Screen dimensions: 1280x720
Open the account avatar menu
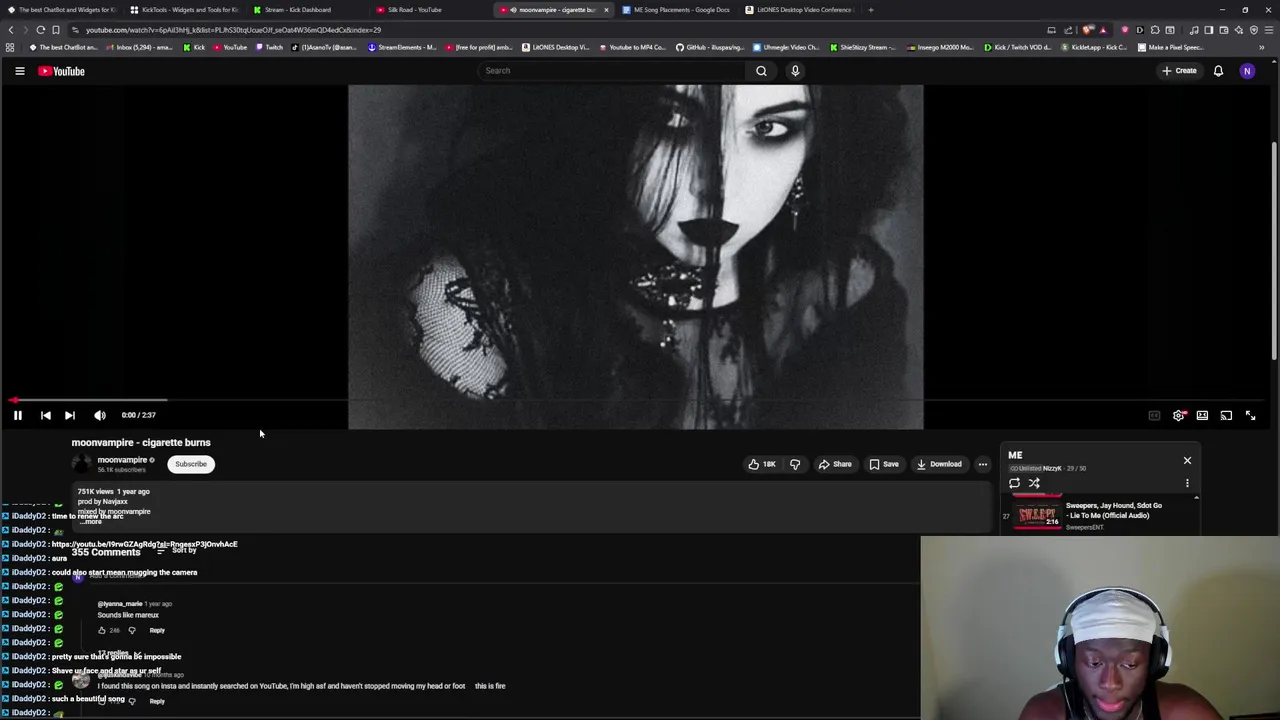1247,71
